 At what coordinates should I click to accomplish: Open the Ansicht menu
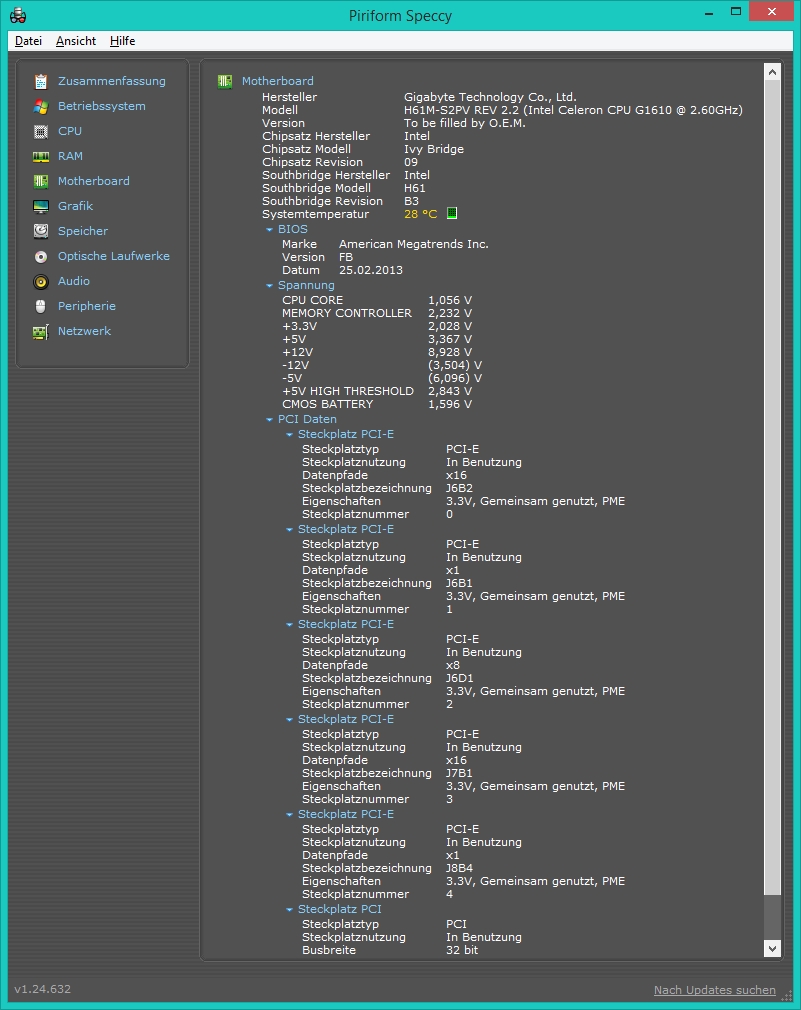(x=76, y=41)
